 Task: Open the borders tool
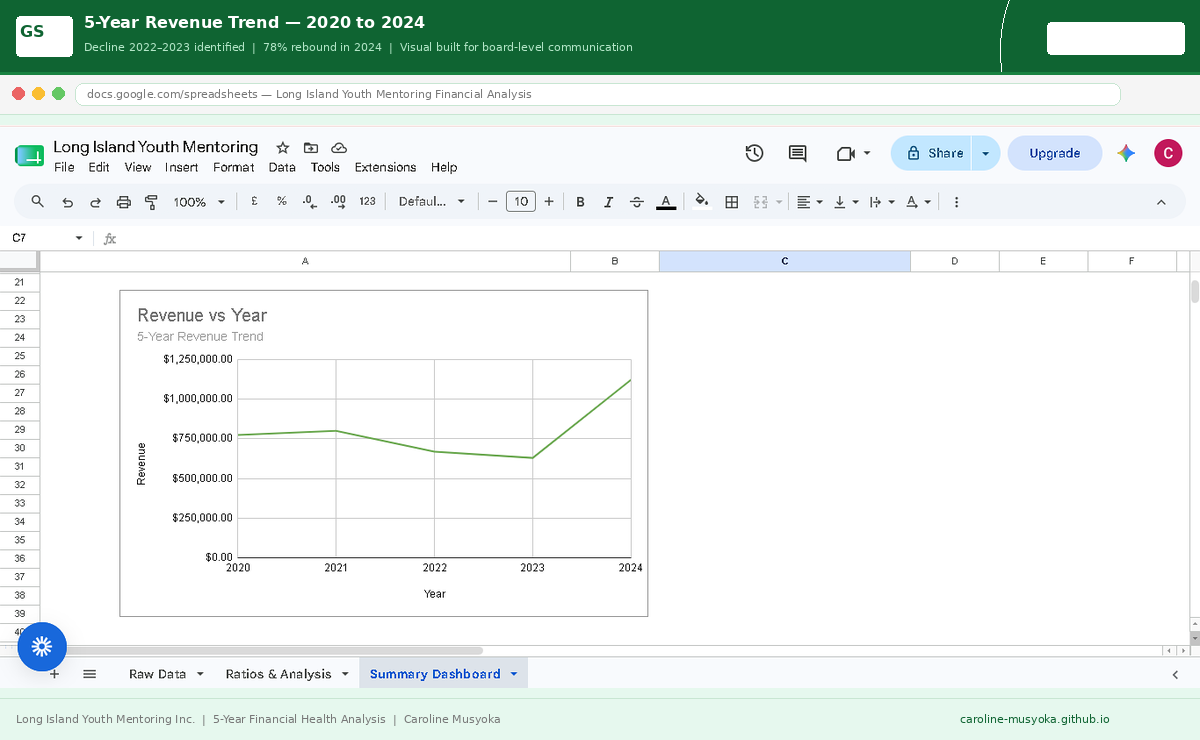pyautogui.click(x=732, y=202)
